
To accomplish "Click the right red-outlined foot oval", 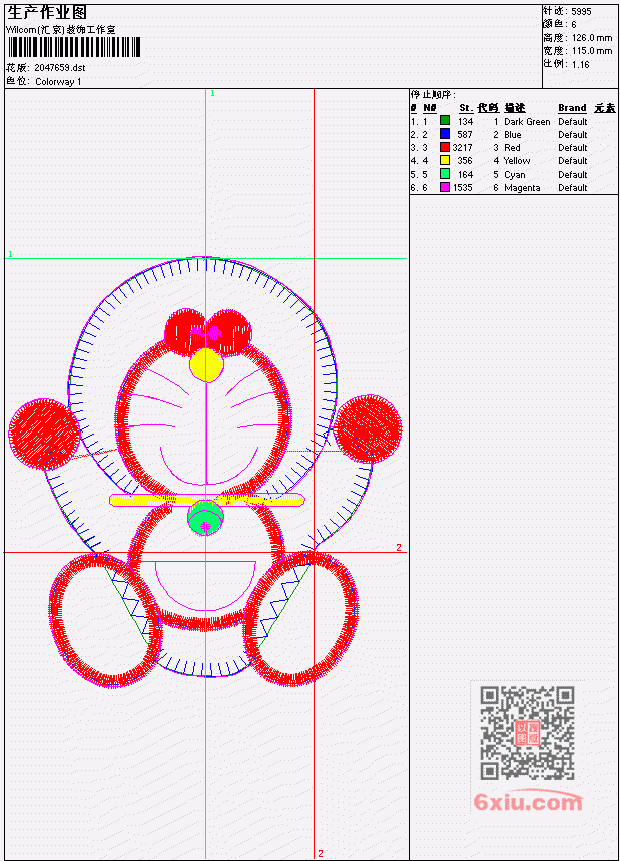I will coord(301,618).
